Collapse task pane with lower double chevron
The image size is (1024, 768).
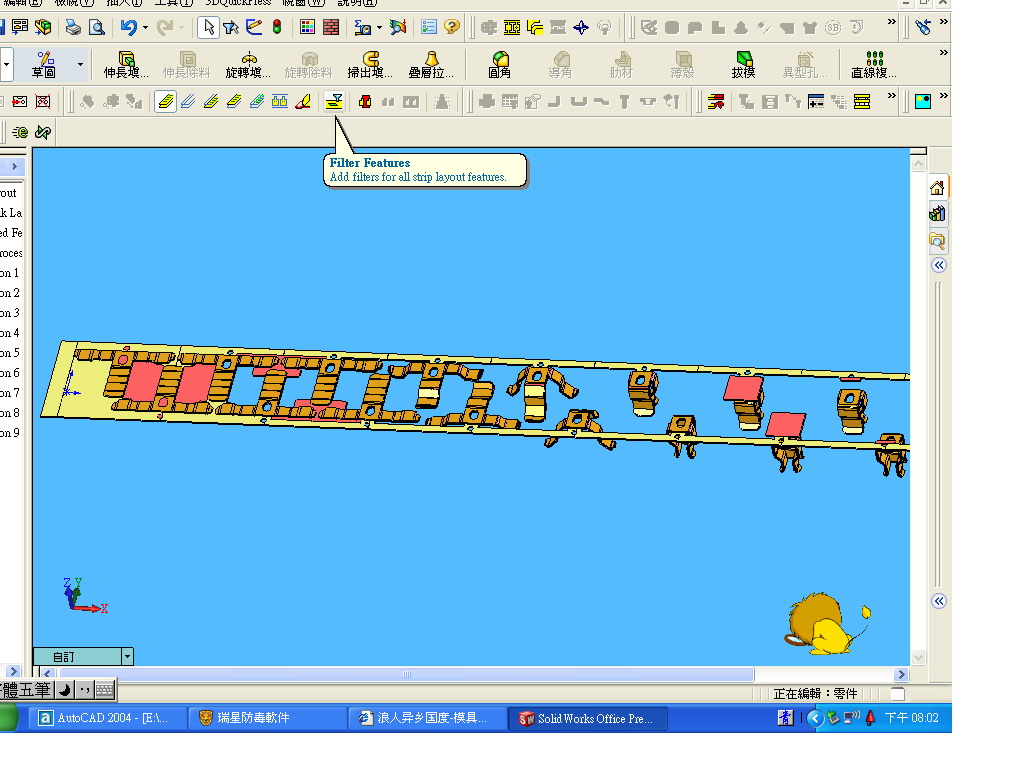click(x=938, y=601)
